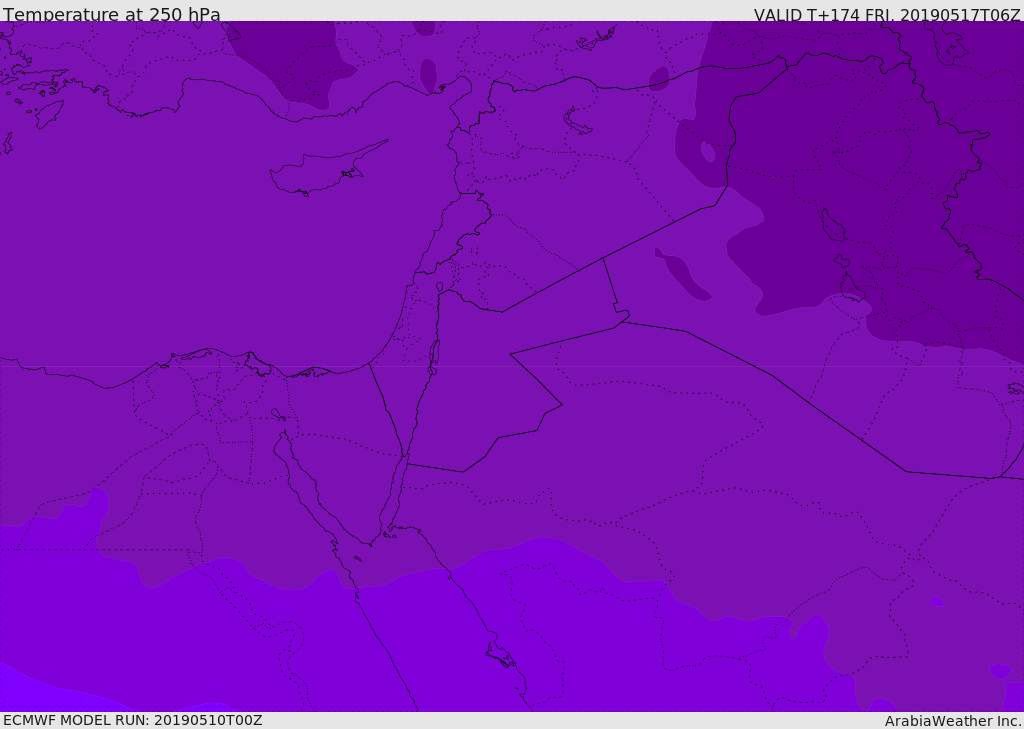The image size is (1024, 729).
Task: Open the ArabiaWeather Inc. credit text
Action: 952,721
